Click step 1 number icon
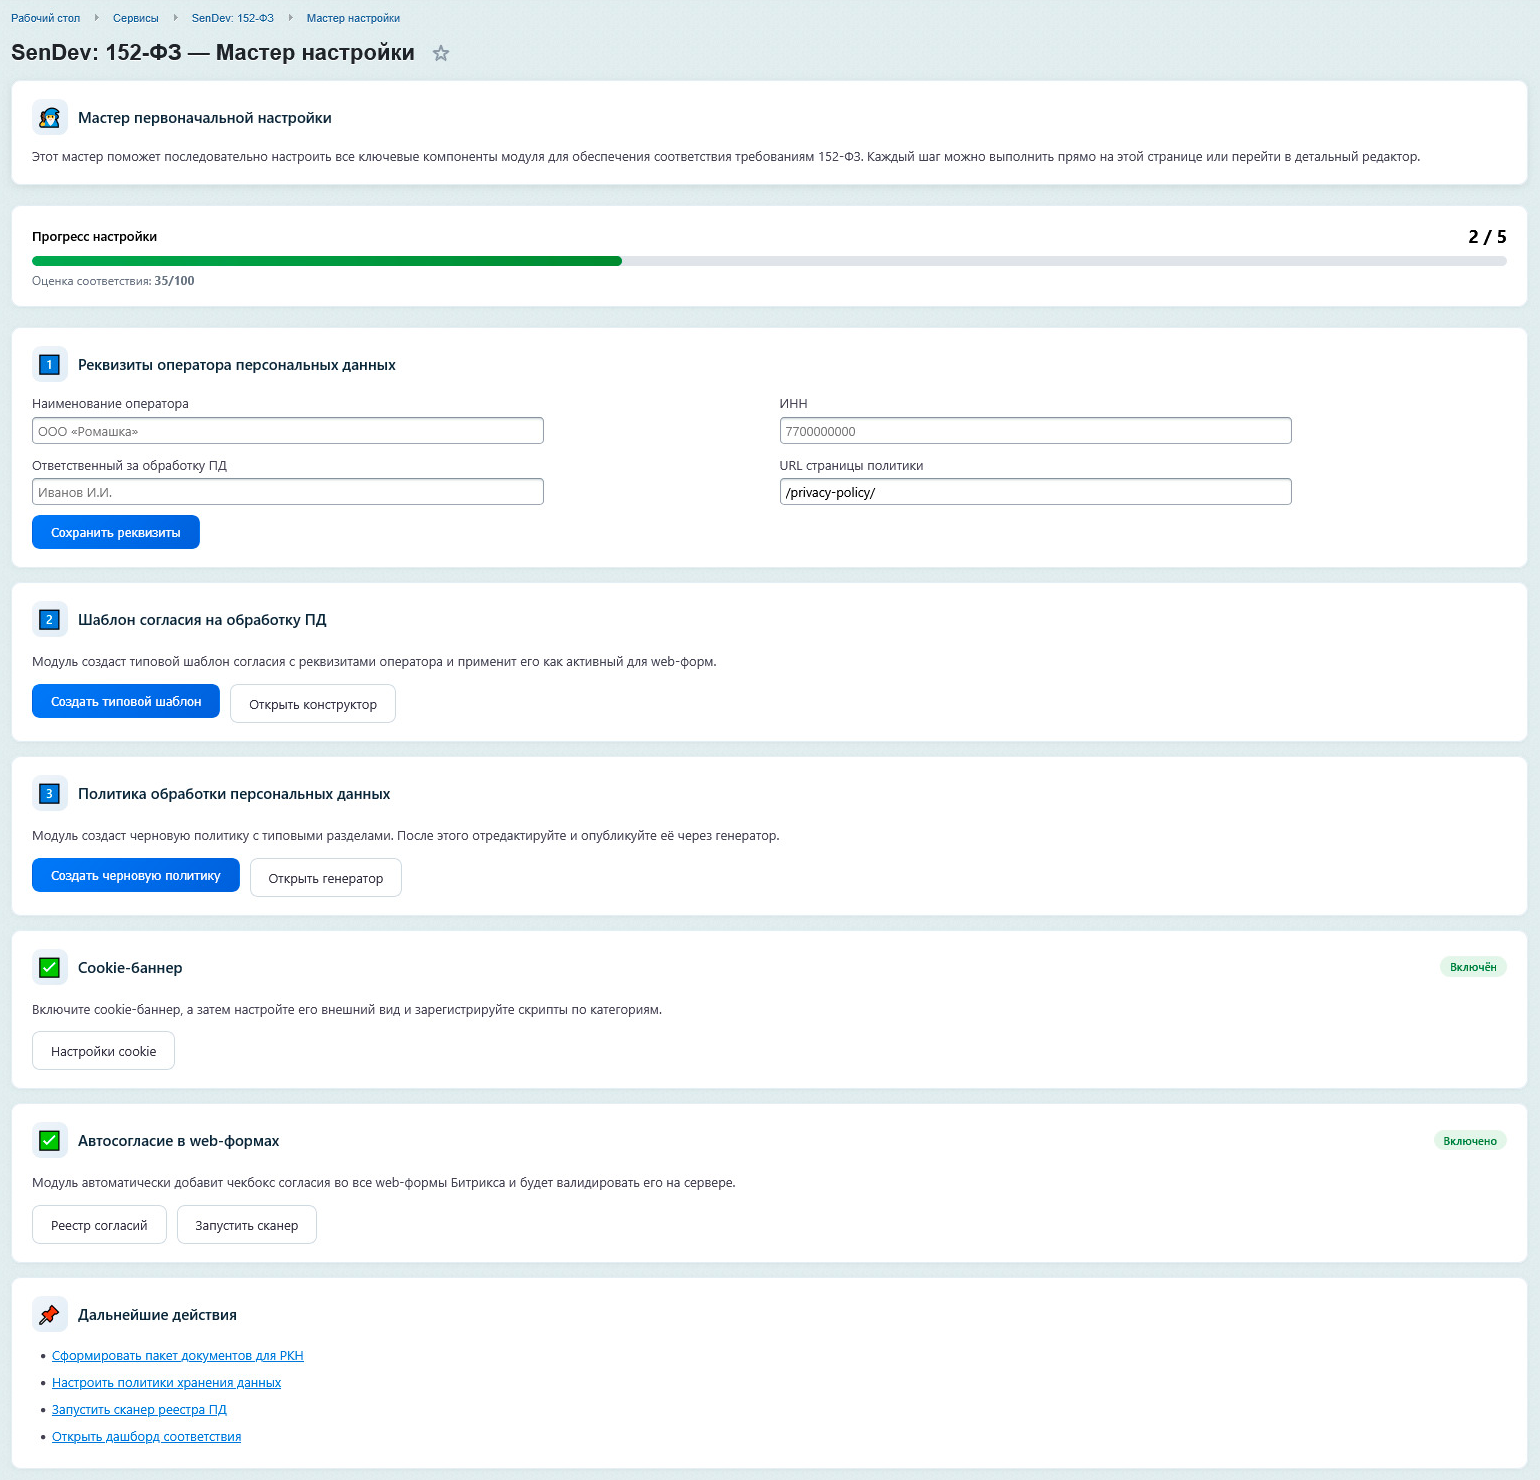The width and height of the screenshot is (1540, 1480). pos(50,365)
